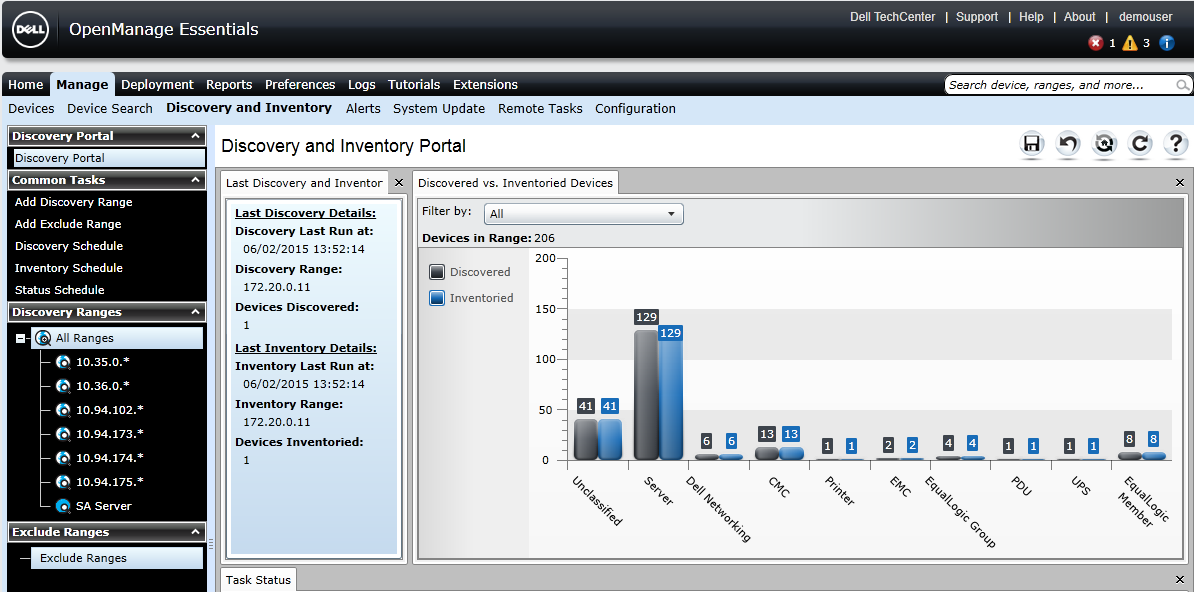The width and height of the screenshot is (1194, 592).
Task: Click the range icon beside 10.94.174.*
Action: coord(63,458)
